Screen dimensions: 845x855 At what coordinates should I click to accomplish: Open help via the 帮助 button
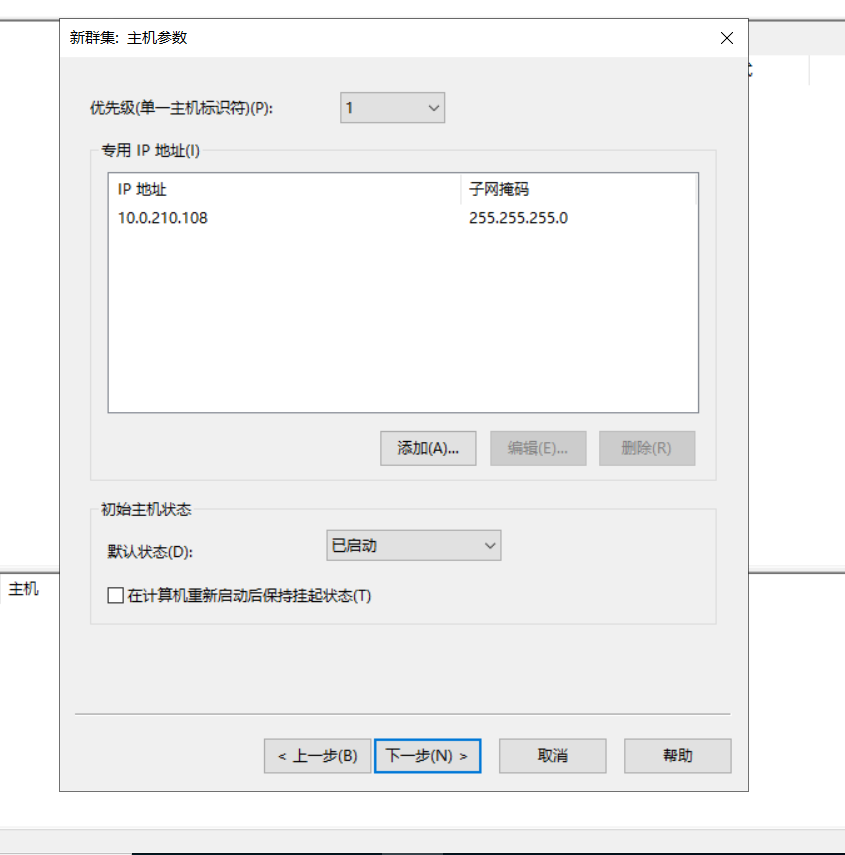677,756
